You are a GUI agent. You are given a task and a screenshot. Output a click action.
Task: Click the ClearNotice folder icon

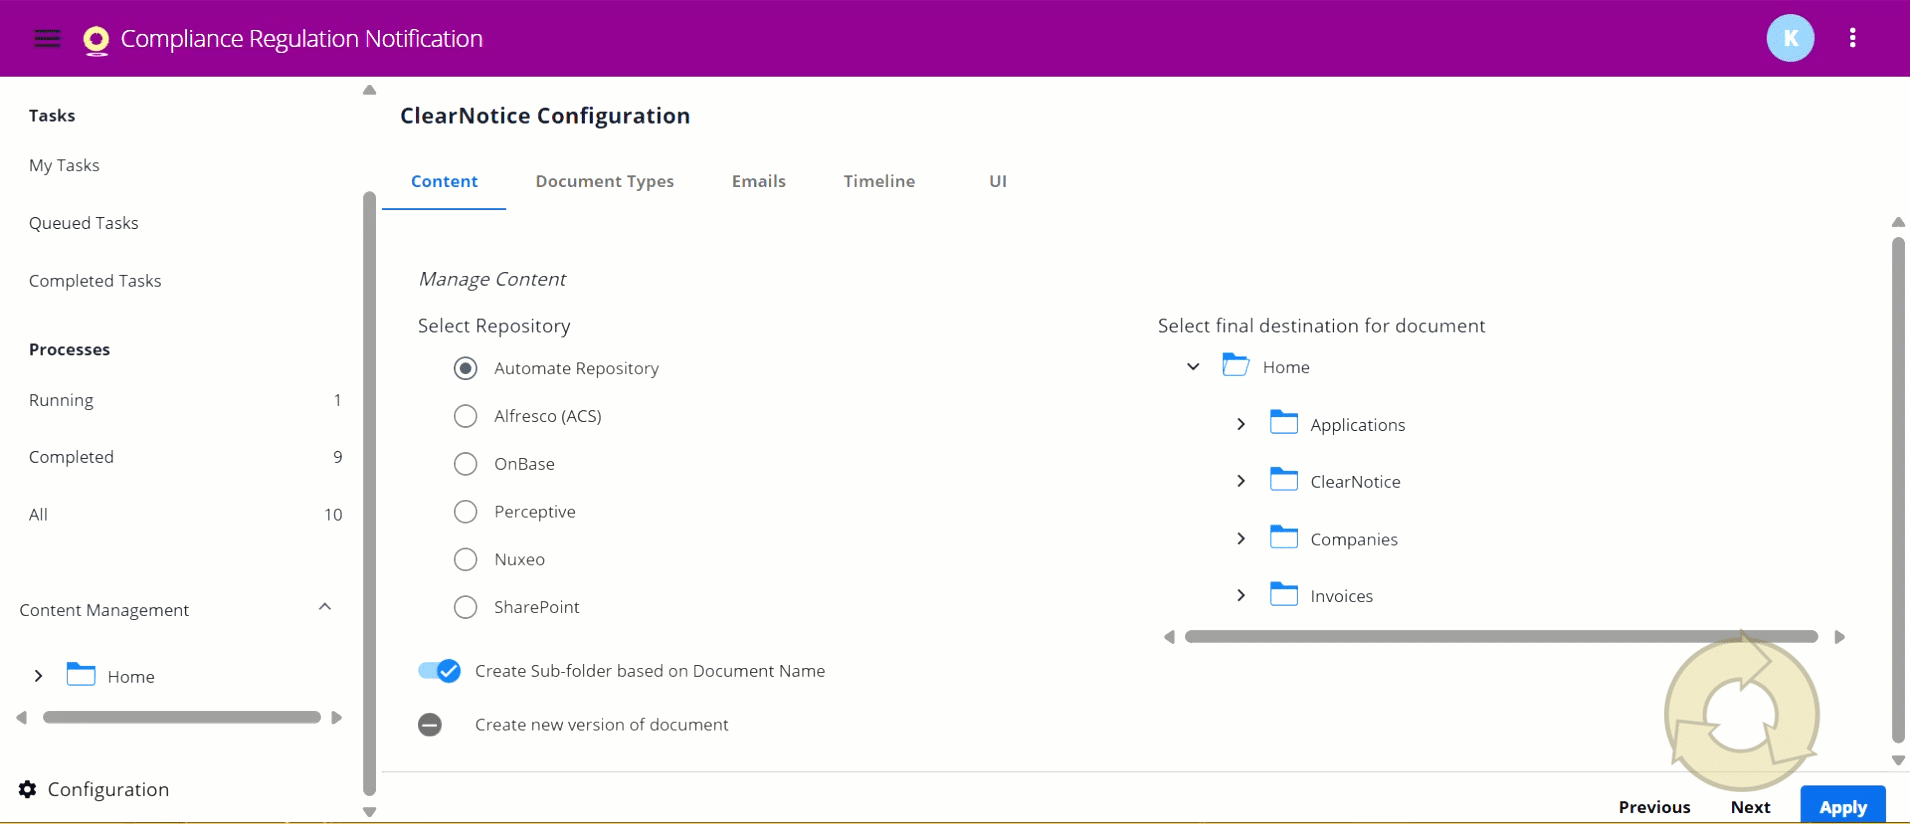pos(1283,480)
